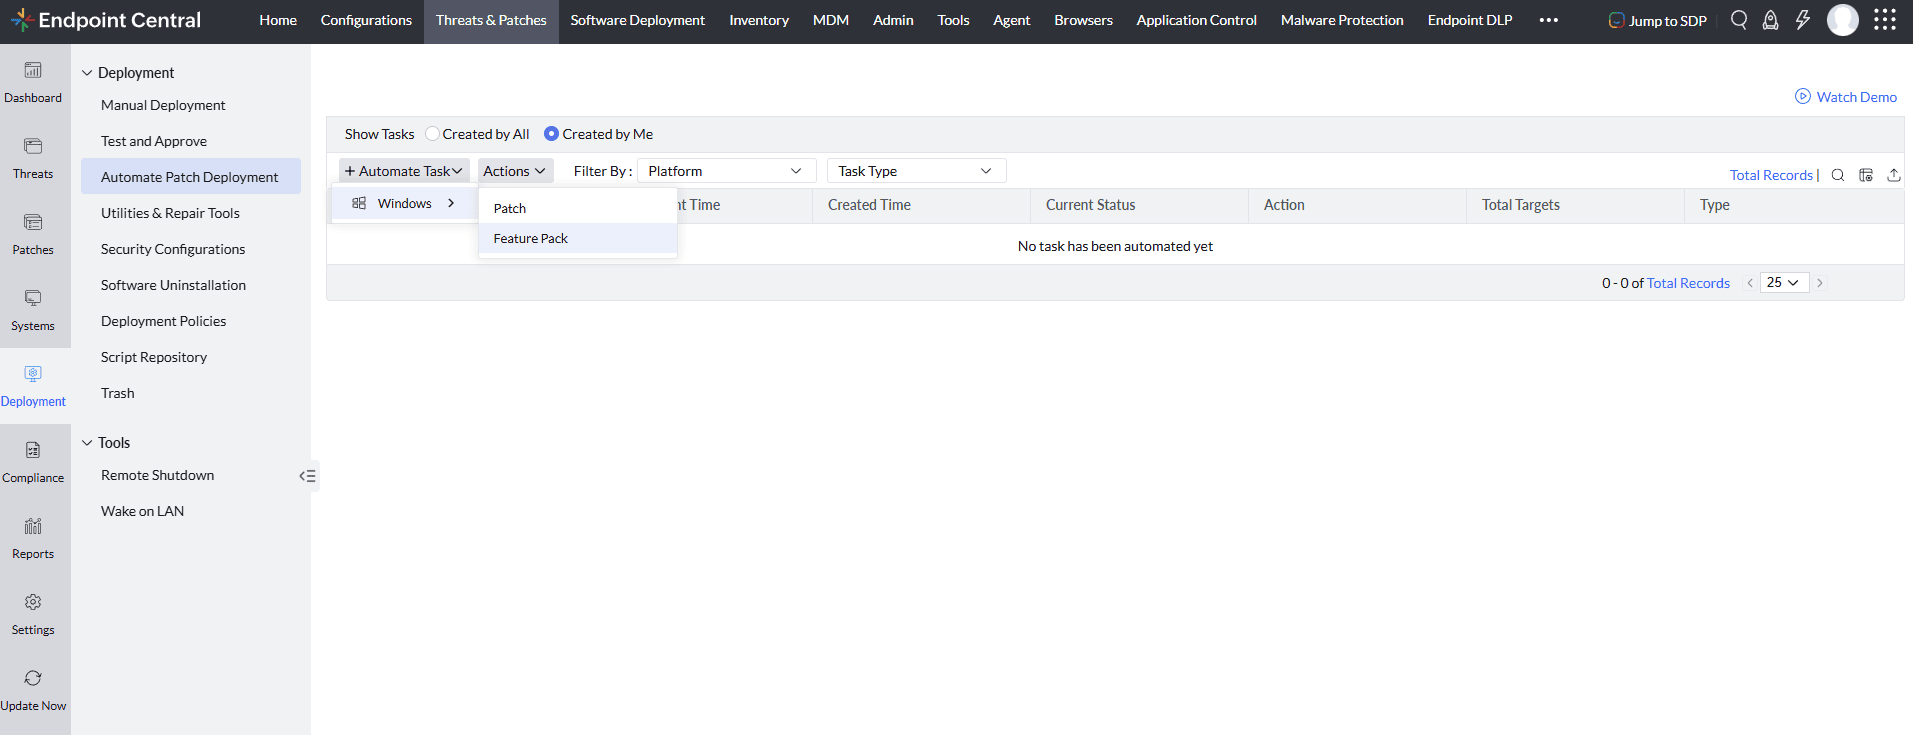
Task: Open the Software Deployment tab
Action: point(638,21)
